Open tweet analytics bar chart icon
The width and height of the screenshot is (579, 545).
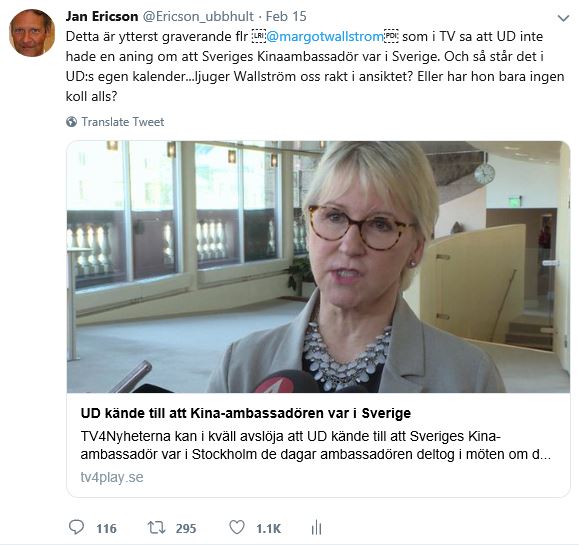click(316, 527)
